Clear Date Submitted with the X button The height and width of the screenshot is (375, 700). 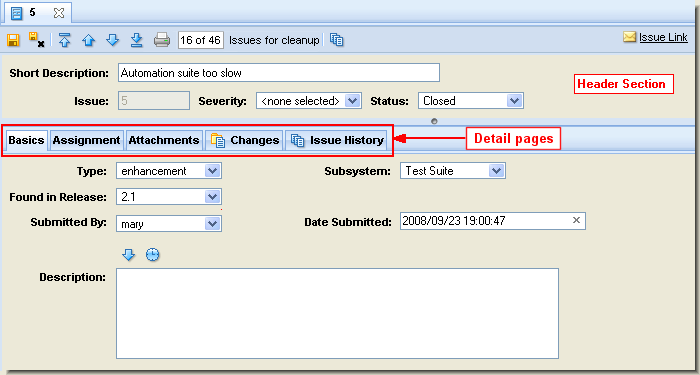coord(576,220)
